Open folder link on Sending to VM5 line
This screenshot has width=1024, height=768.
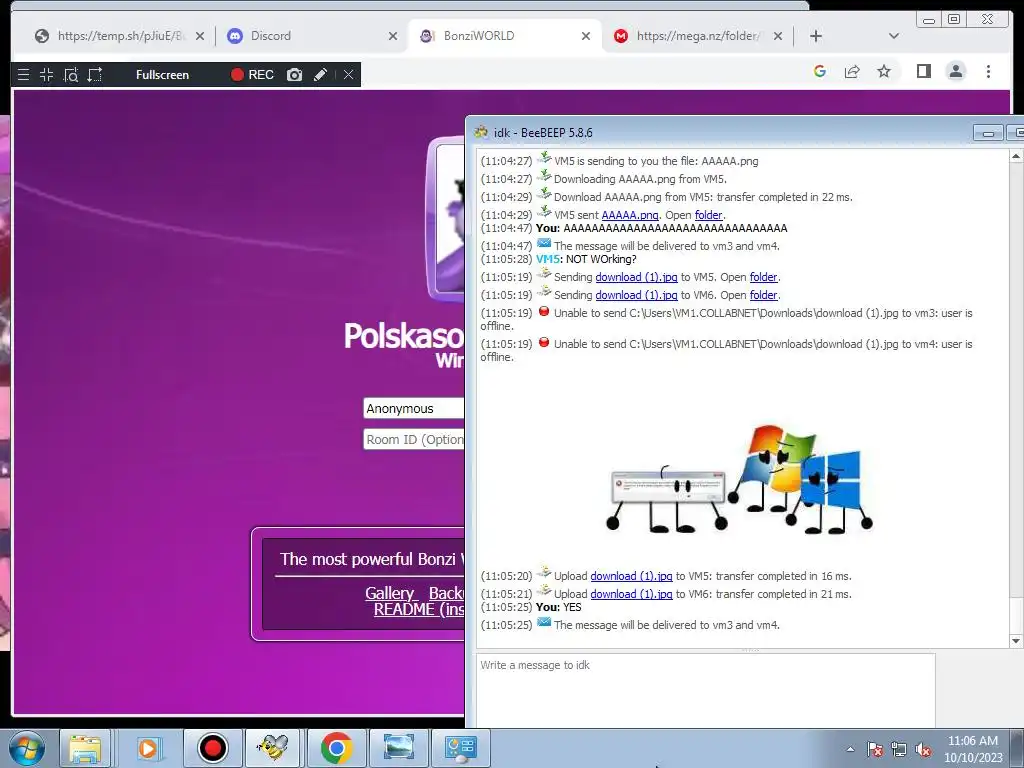click(763, 277)
